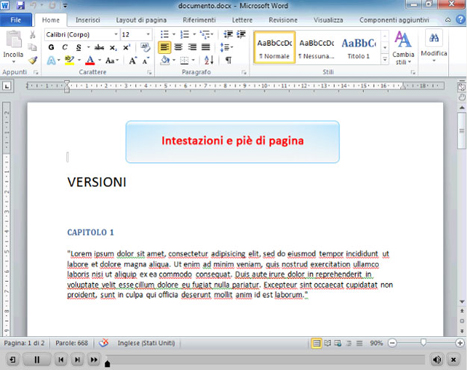Click the Shading paint bucket icon
The image size is (467, 370).
(x=165, y=60)
